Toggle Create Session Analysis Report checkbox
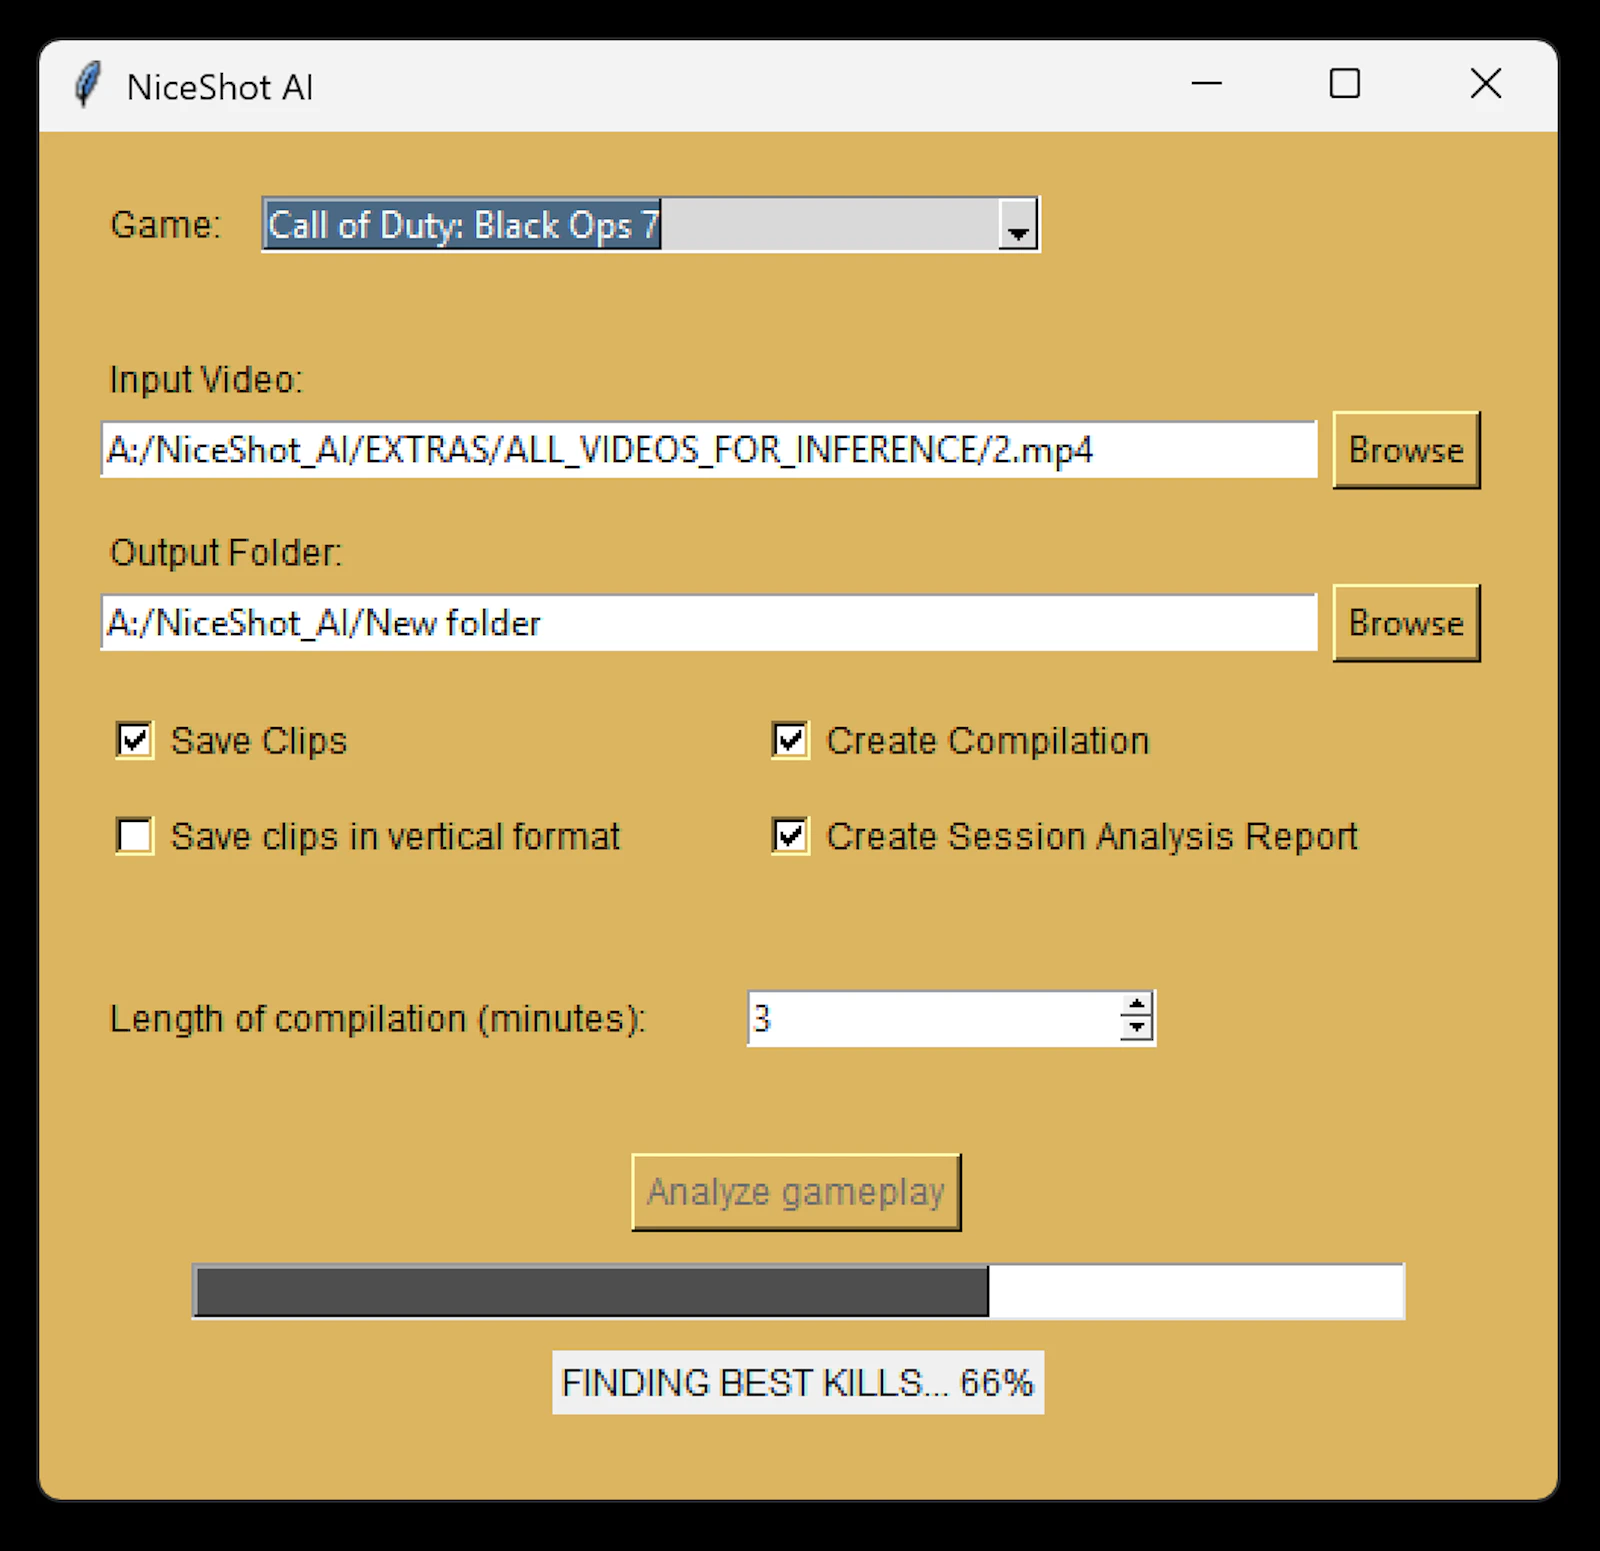The width and height of the screenshot is (1600, 1551). 790,836
